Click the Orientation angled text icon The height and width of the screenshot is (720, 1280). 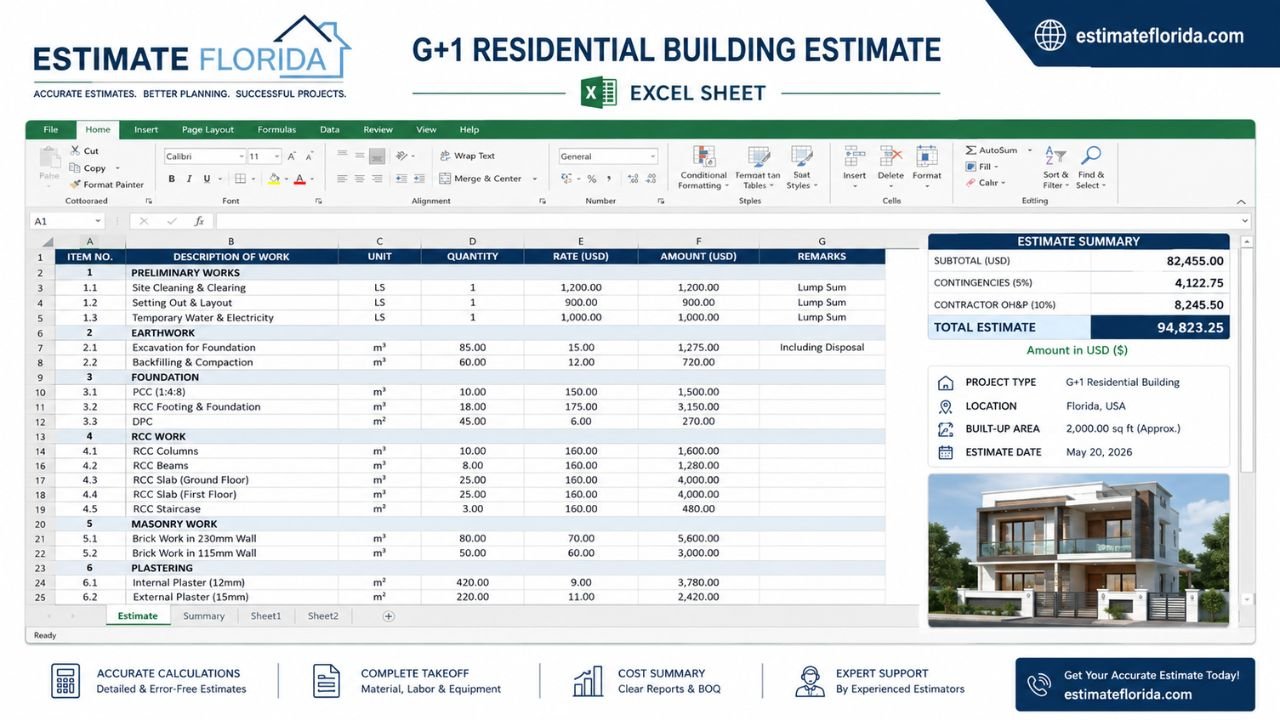pos(402,156)
